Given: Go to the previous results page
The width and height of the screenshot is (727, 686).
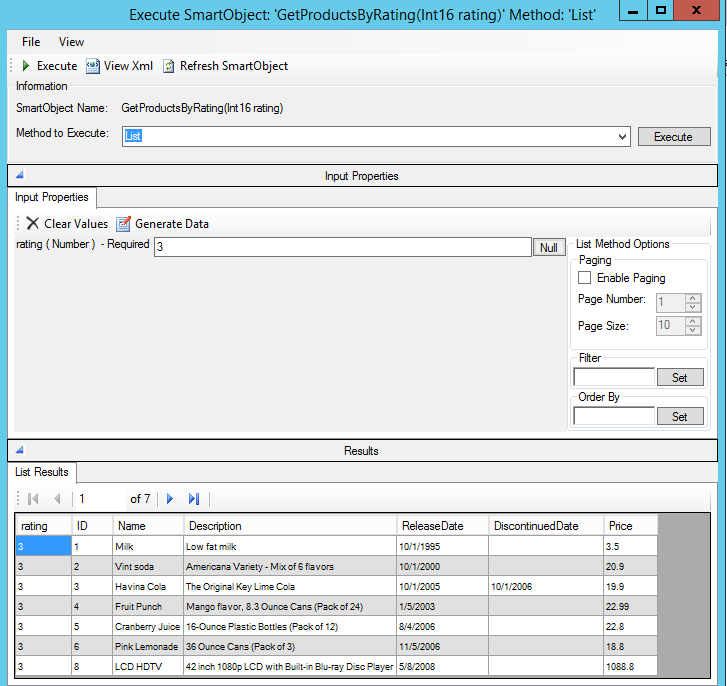Looking at the screenshot, I should [57, 498].
